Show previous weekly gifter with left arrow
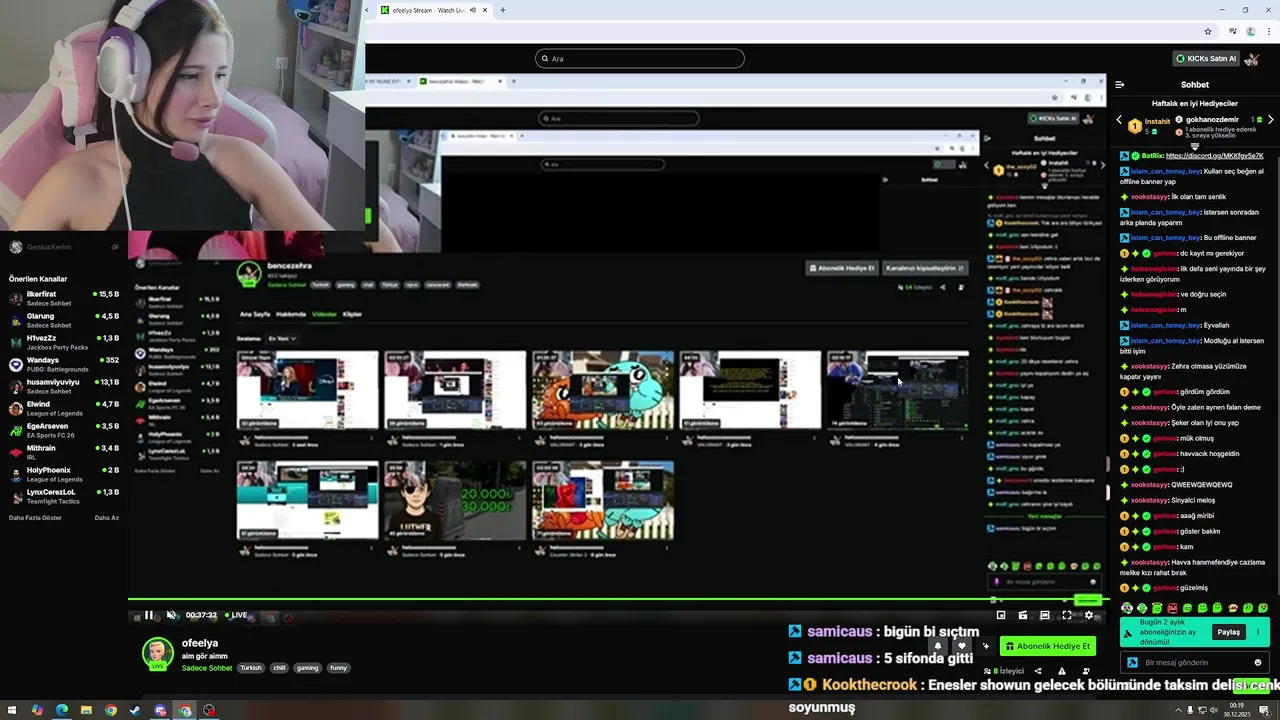The height and width of the screenshot is (720, 1280). pos(1119,120)
